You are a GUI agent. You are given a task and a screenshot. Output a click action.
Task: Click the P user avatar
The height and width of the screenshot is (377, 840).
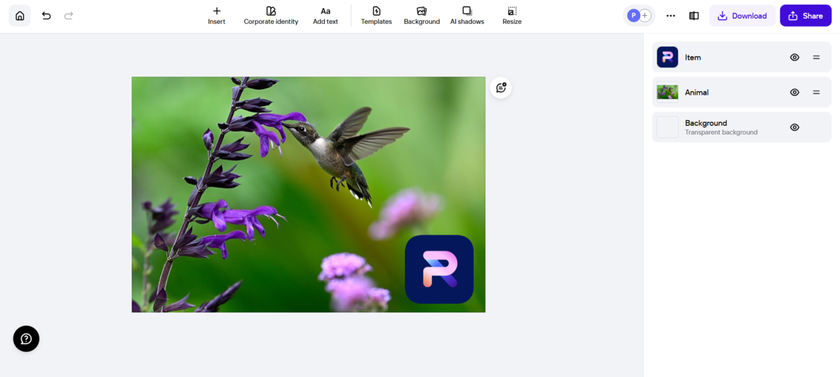(633, 16)
